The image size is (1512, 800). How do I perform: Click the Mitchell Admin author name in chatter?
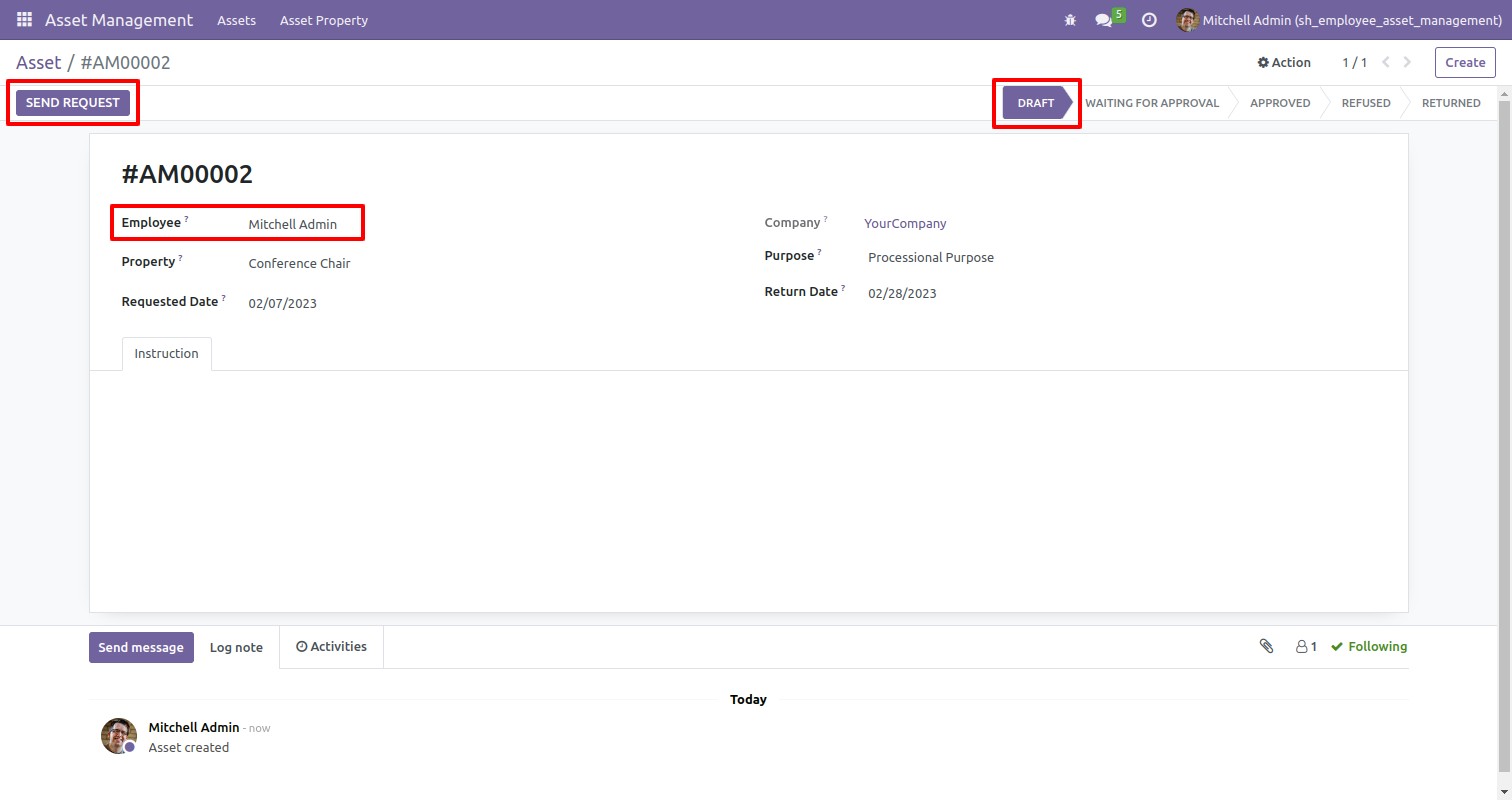tap(194, 727)
